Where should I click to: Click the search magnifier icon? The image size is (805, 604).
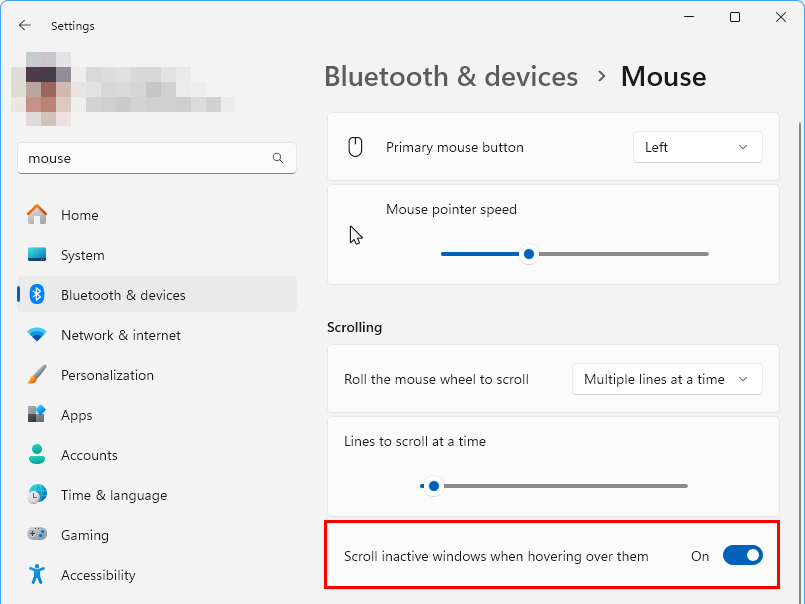pyautogui.click(x=278, y=158)
